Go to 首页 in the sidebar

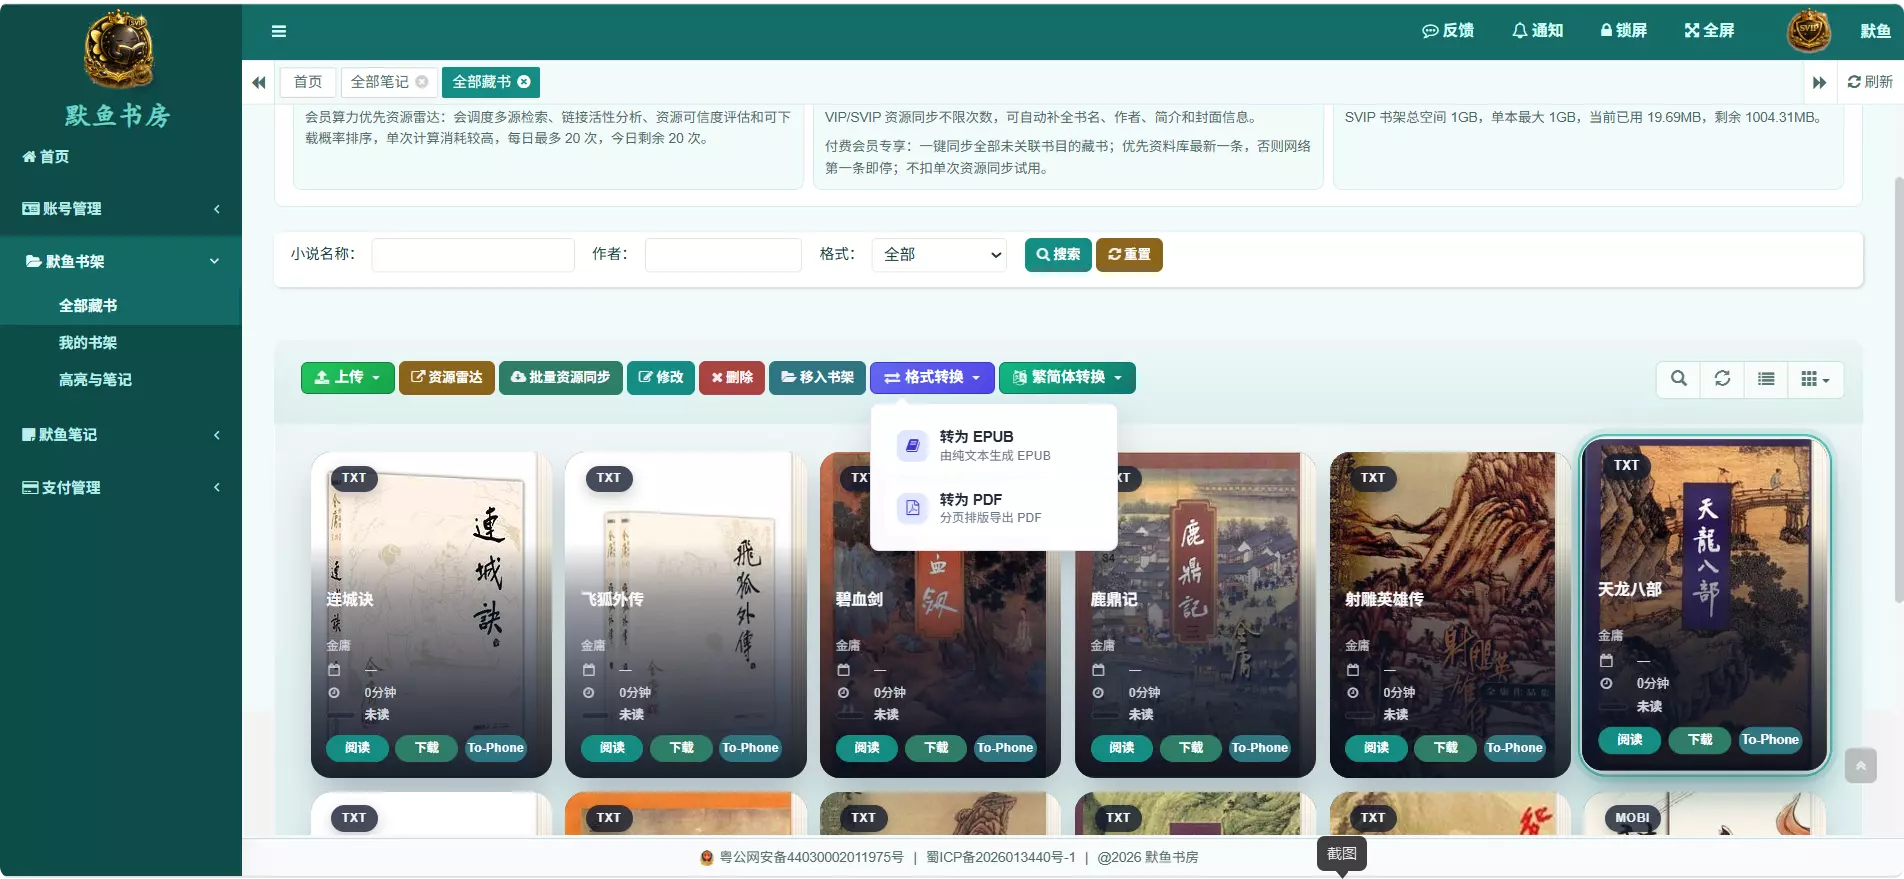click(x=46, y=157)
